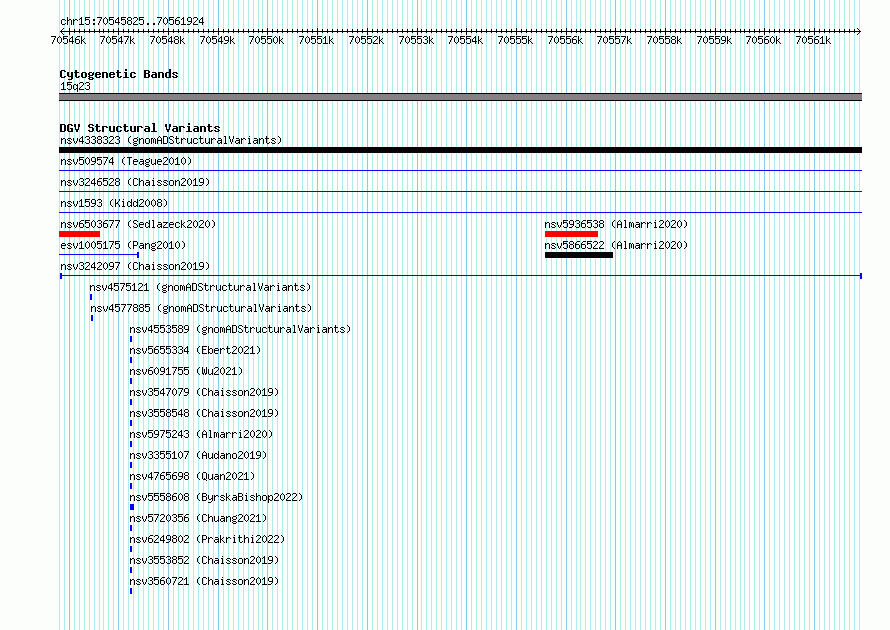Open nsv509574 (Teague2010) variant label
The height and width of the screenshot is (630, 890).
pos(126,161)
